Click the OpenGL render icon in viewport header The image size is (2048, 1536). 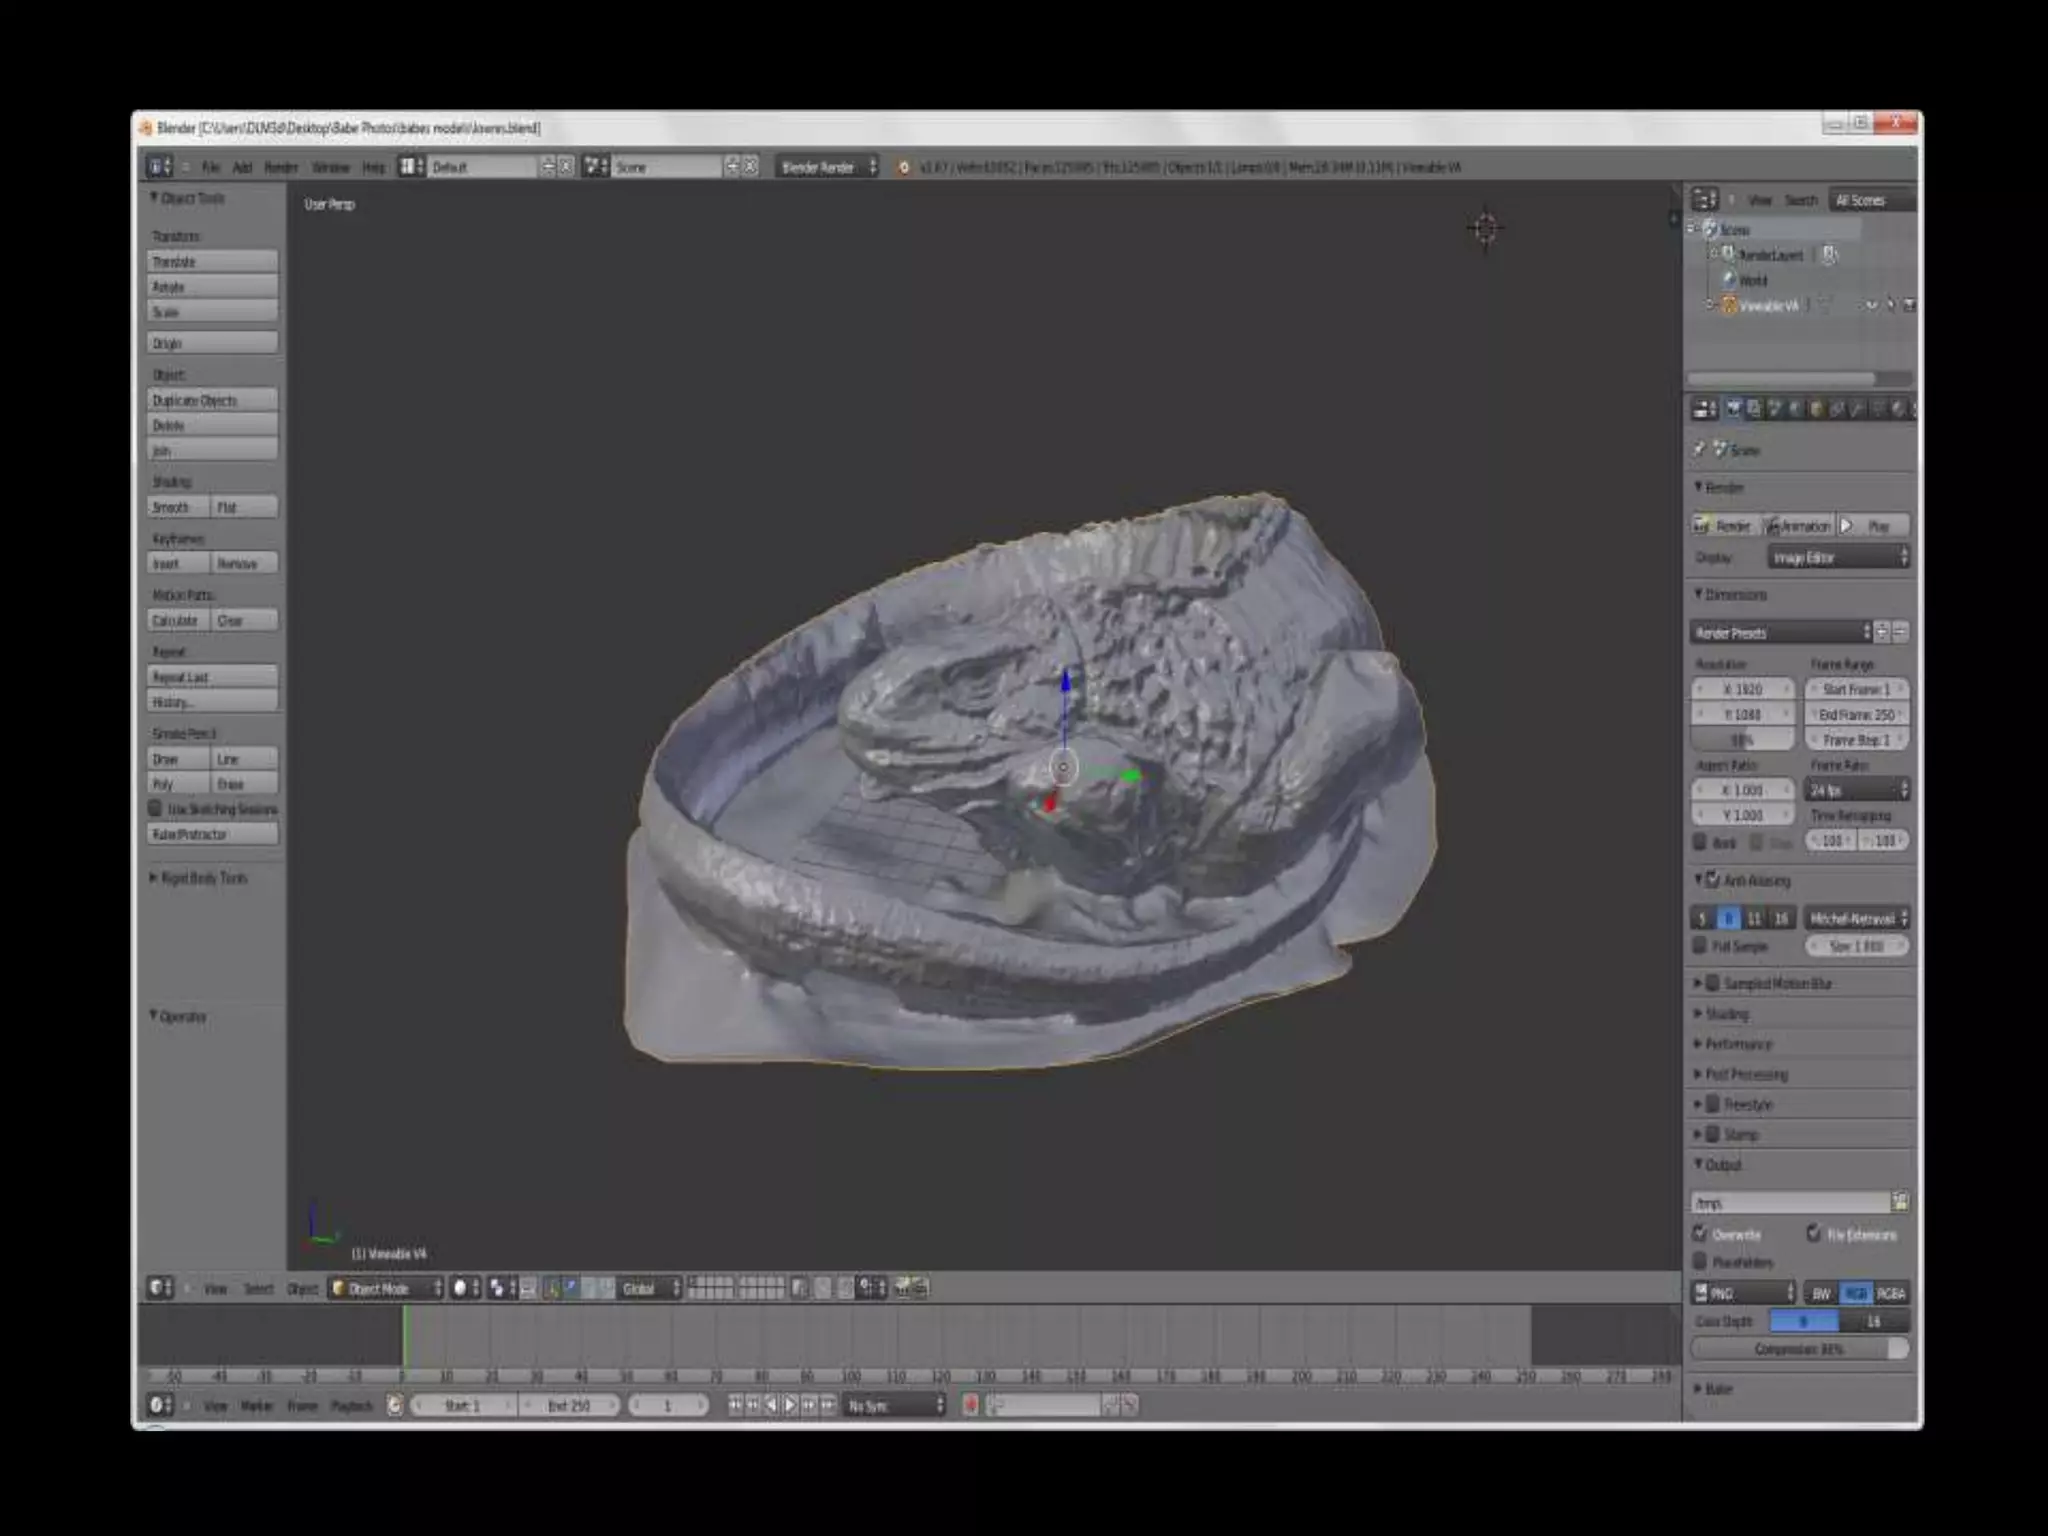(x=902, y=1288)
